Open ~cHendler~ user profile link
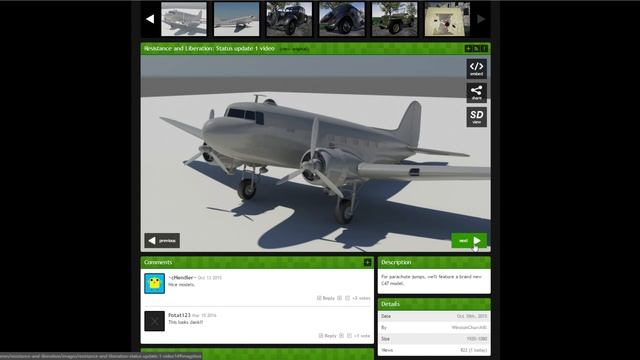640x360 pixels. (182, 278)
